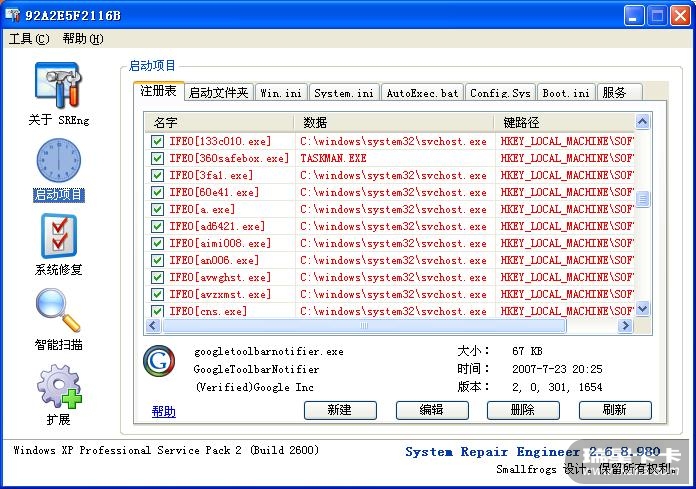The width and height of the screenshot is (696, 489).
Task: Open the 扩展 gear icon
Action: point(59,386)
